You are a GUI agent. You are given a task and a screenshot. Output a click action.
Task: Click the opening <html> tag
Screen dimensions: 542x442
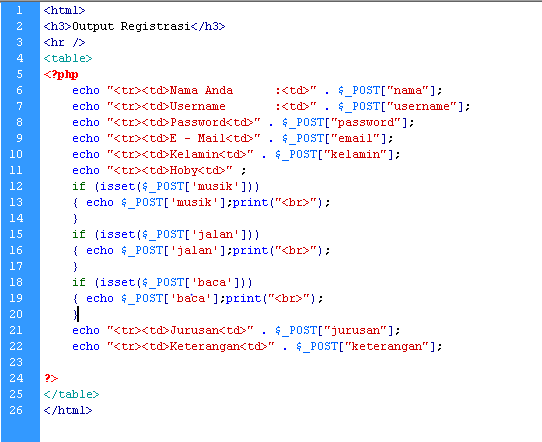tap(65, 10)
